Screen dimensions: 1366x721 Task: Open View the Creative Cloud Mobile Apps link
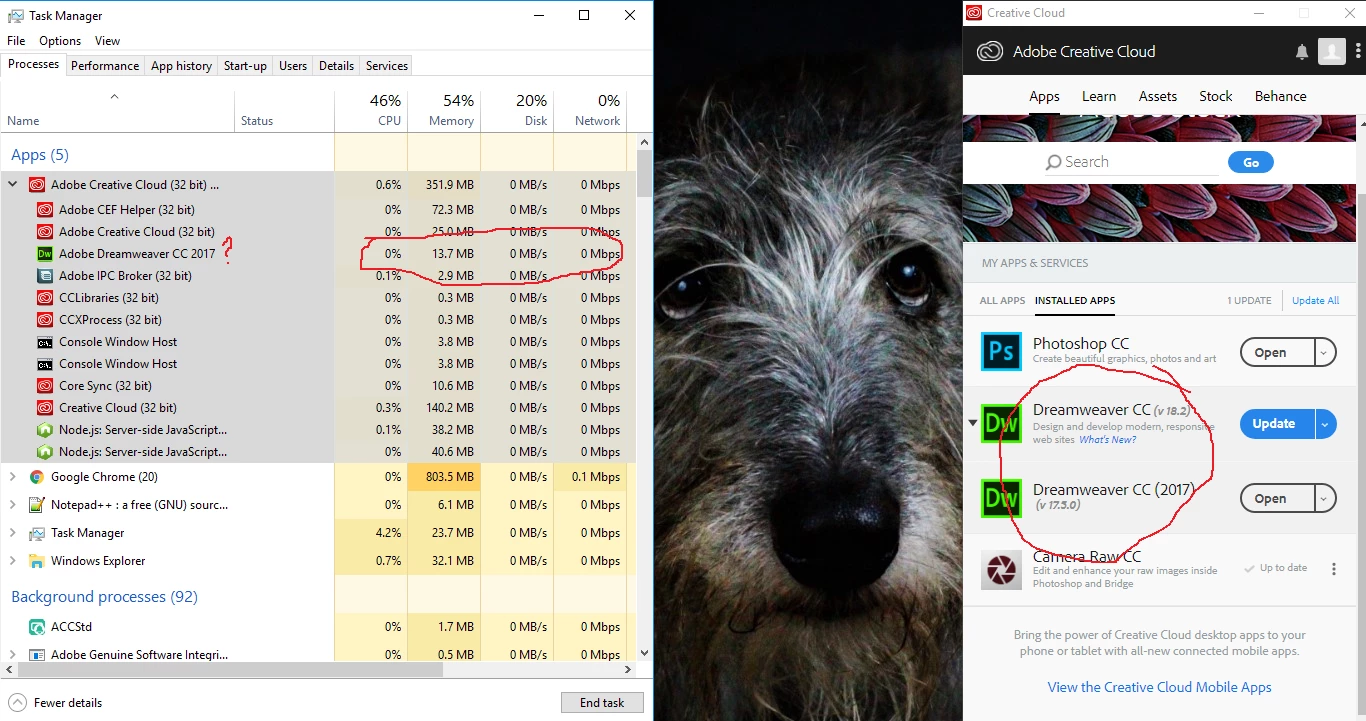click(1159, 687)
